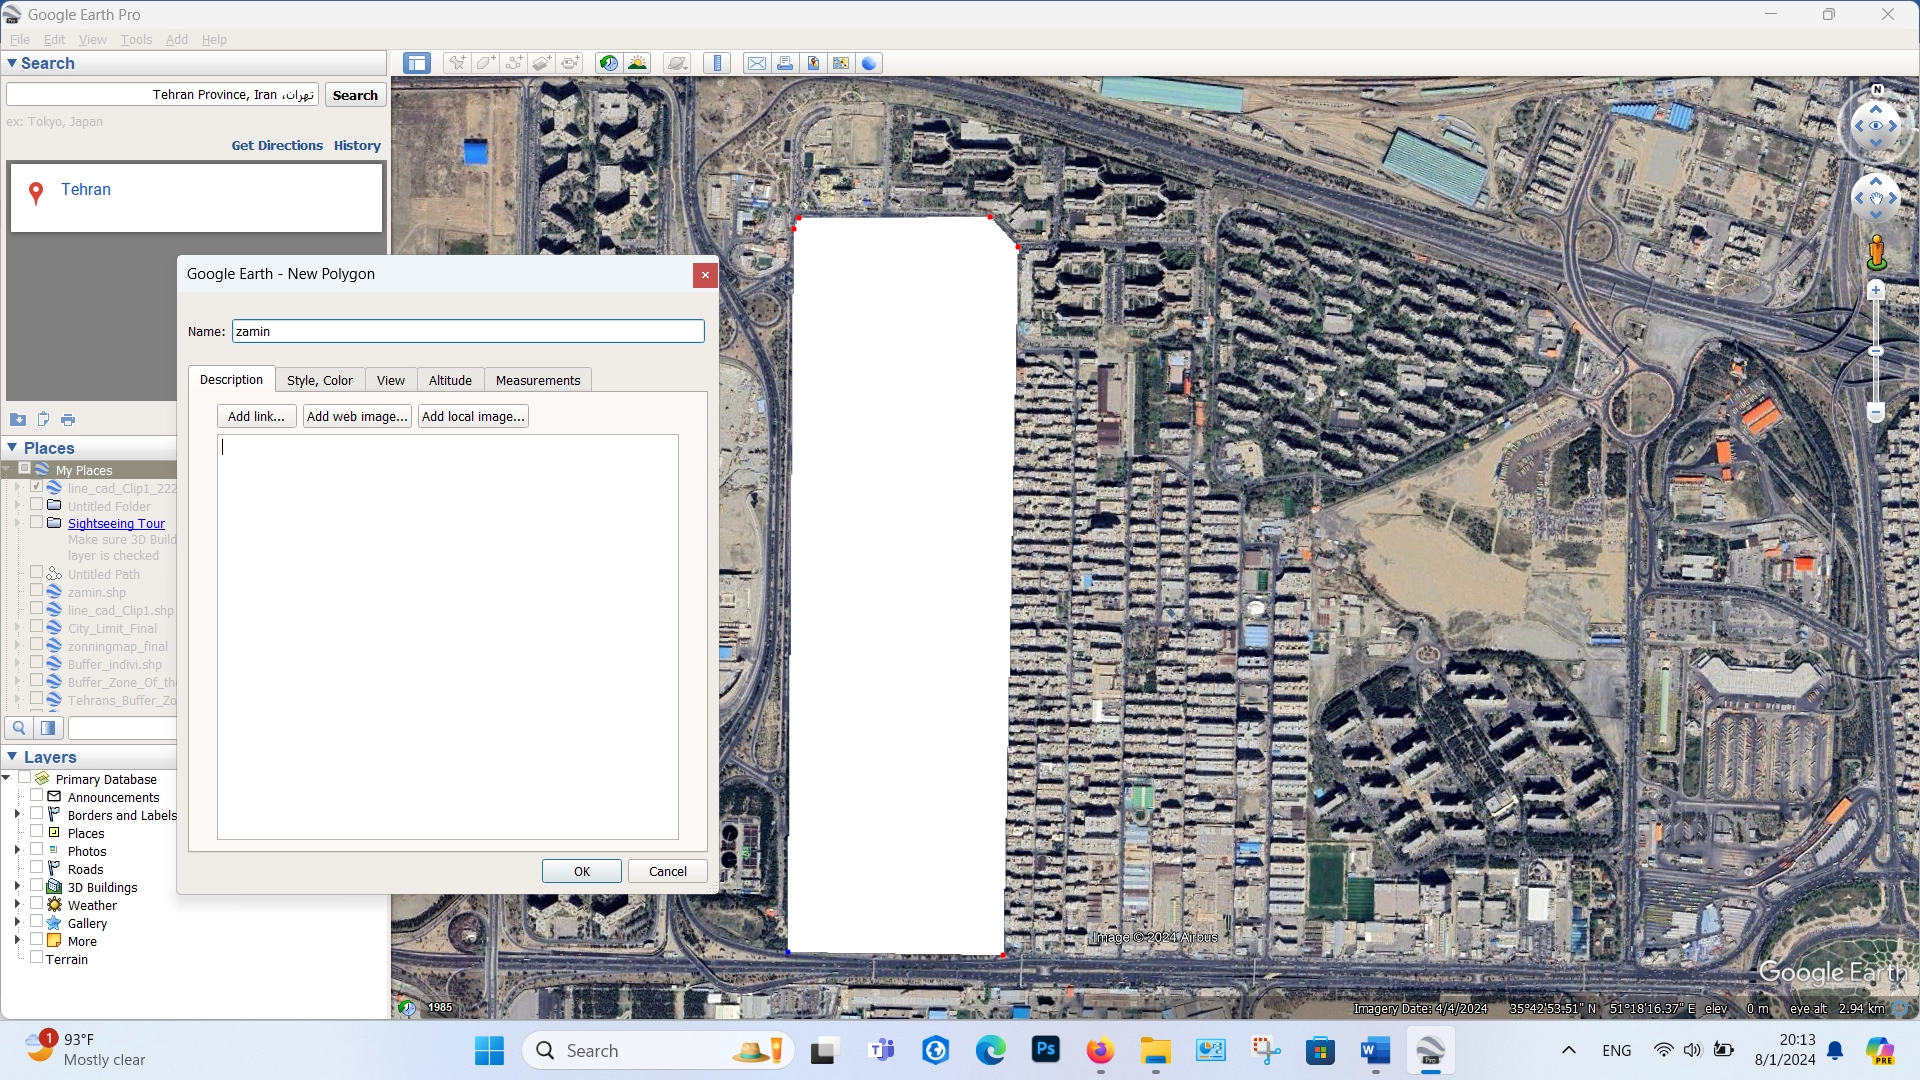This screenshot has height=1080, width=1920.
Task: Click the zoom out minus on the map slider
Action: click(1876, 412)
